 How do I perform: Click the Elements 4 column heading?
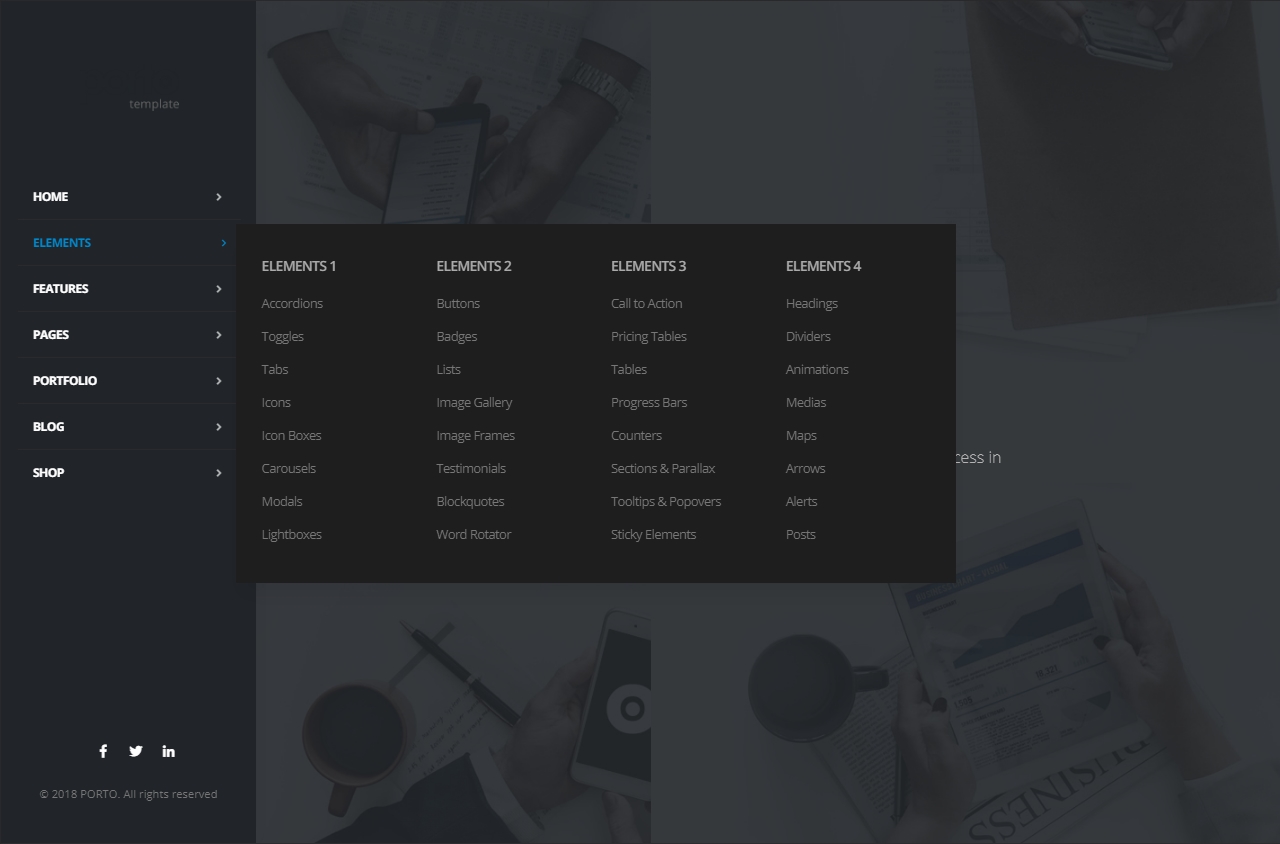[x=823, y=266]
